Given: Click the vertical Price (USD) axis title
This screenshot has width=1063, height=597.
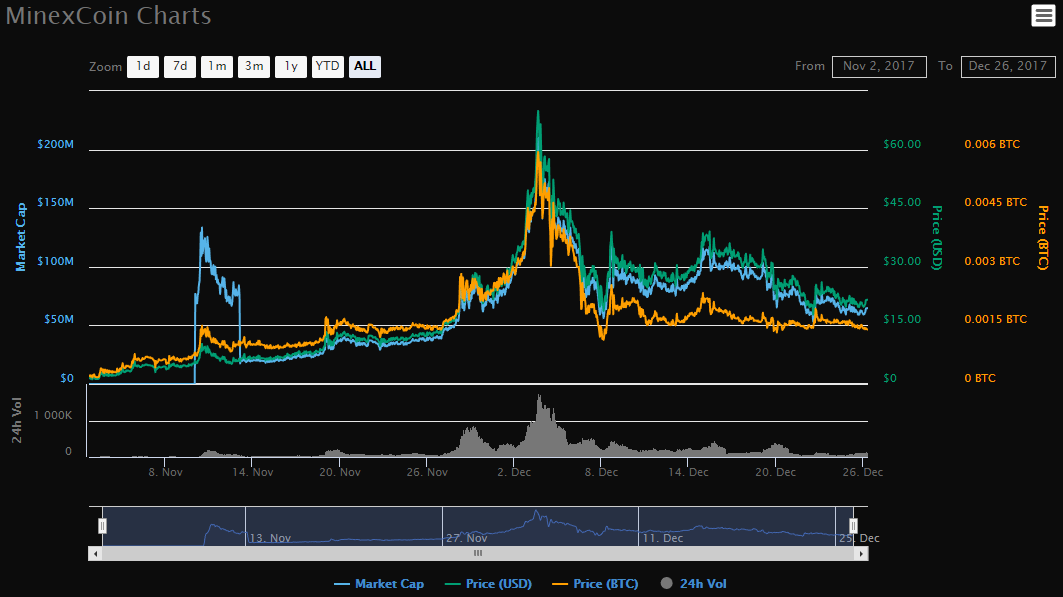Looking at the screenshot, I should click(937, 238).
